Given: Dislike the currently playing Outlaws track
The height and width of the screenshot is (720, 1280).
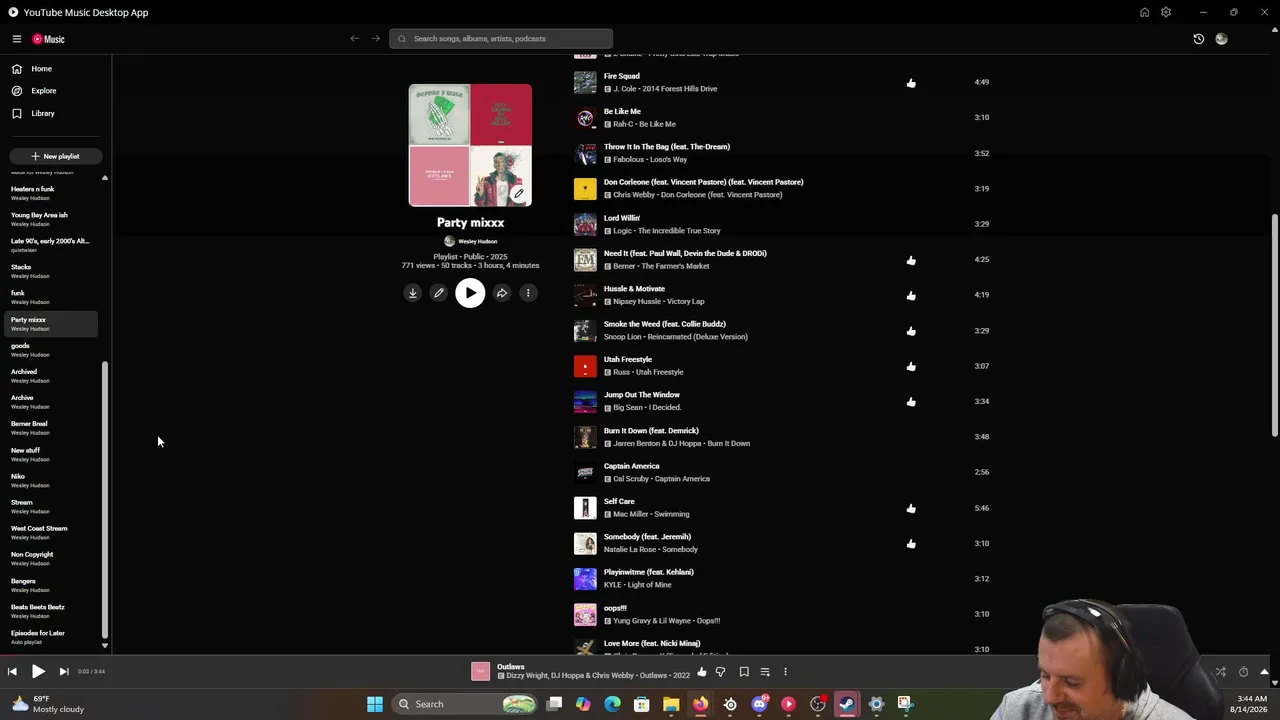Looking at the screenshot, I should click(720, 672).
